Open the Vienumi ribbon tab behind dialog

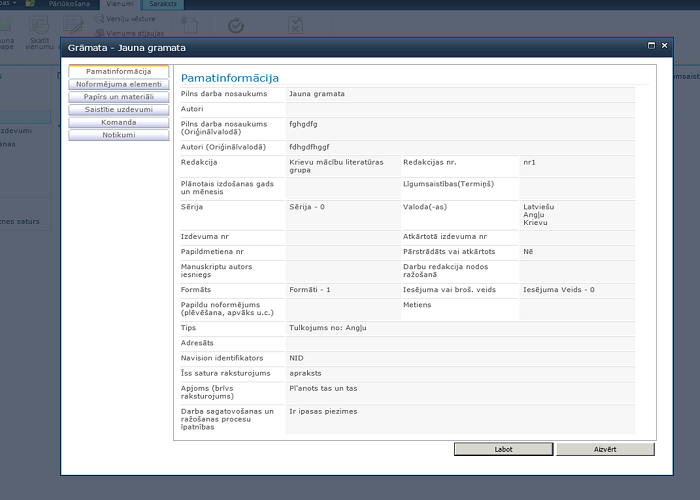click(x=120, y=4)
